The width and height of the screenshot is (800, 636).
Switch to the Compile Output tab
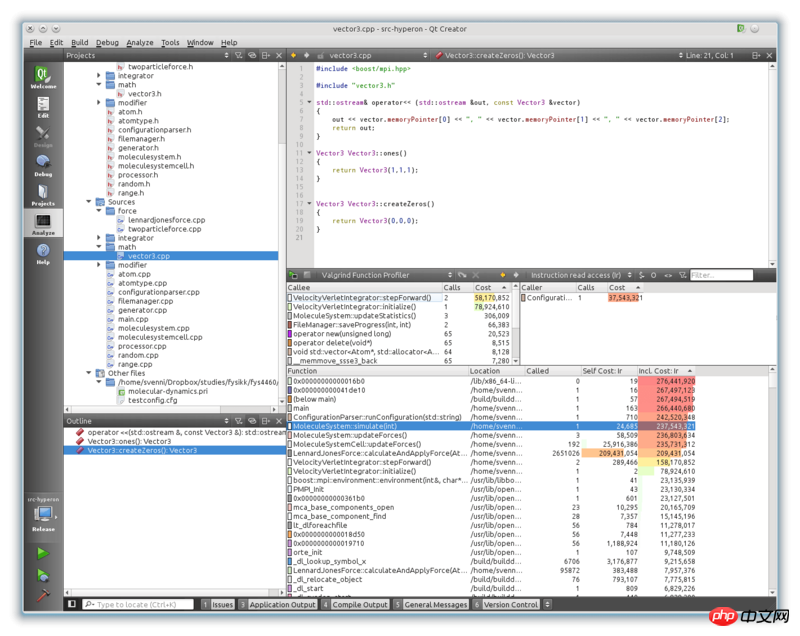(358, 605)
